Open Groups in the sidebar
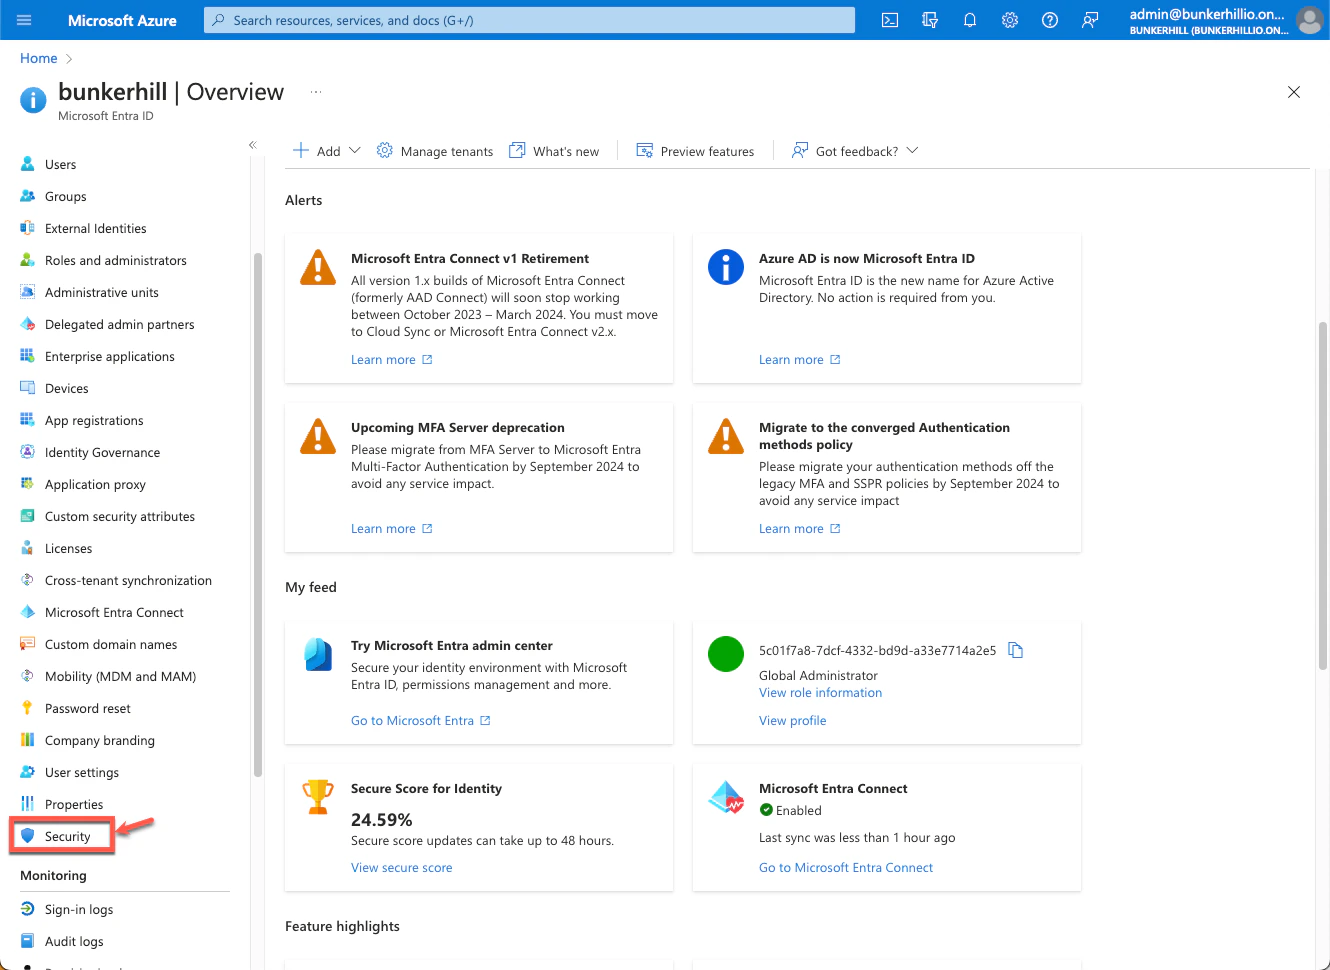 click(x=66, y=196)
